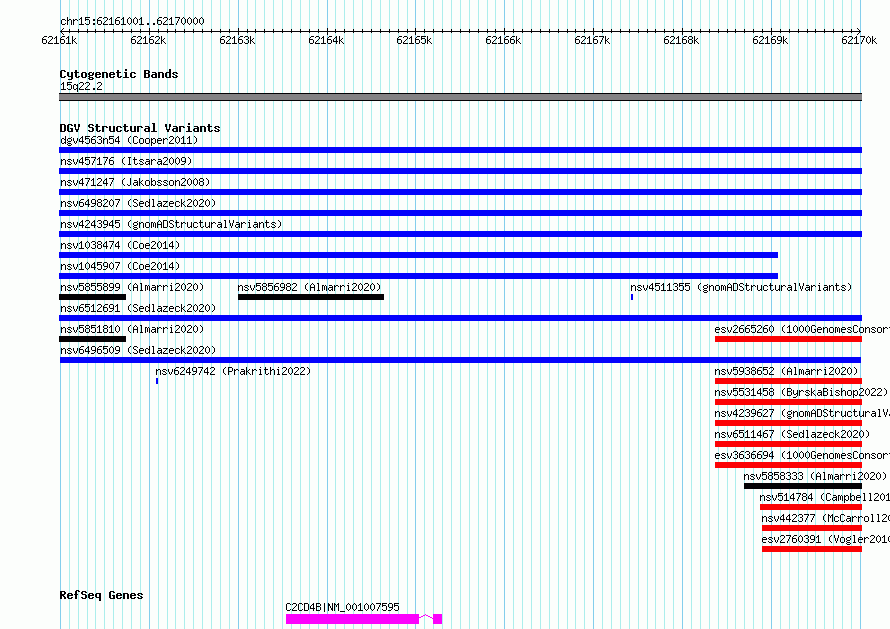Click the black bar under nsv5856982
This screenshot has height=629, width=890.
click(x=311, y=297)
